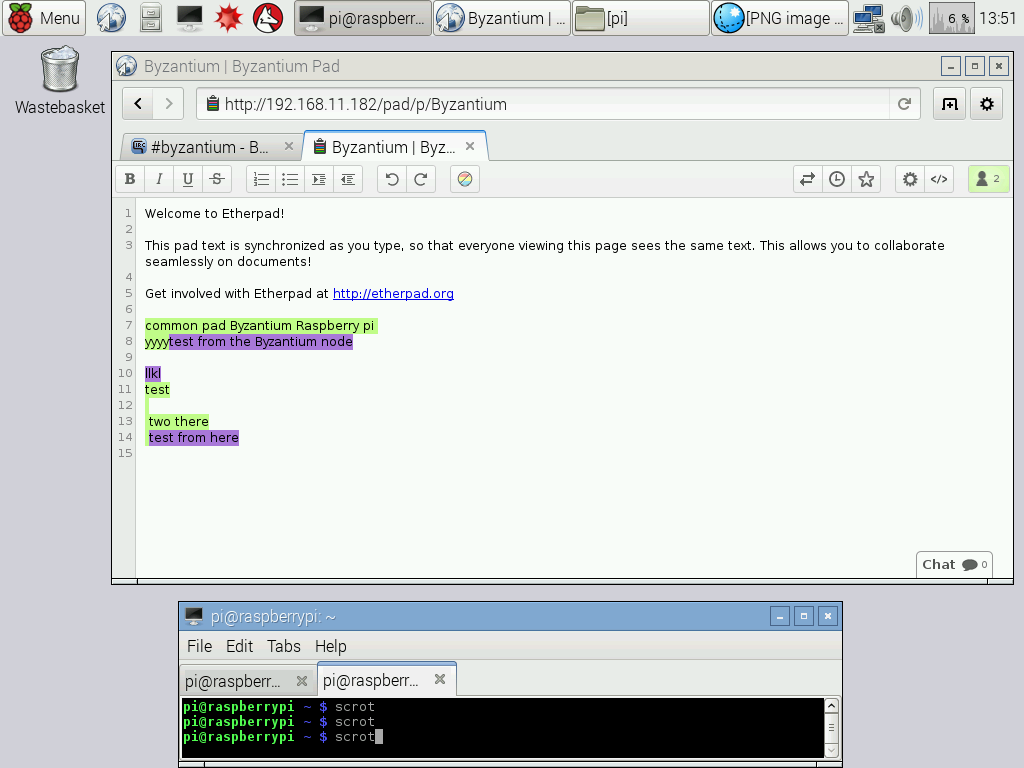This screenshot has height=768, width=1024.
Task: Save a revision with the star icon
Action: coord(866,179)
